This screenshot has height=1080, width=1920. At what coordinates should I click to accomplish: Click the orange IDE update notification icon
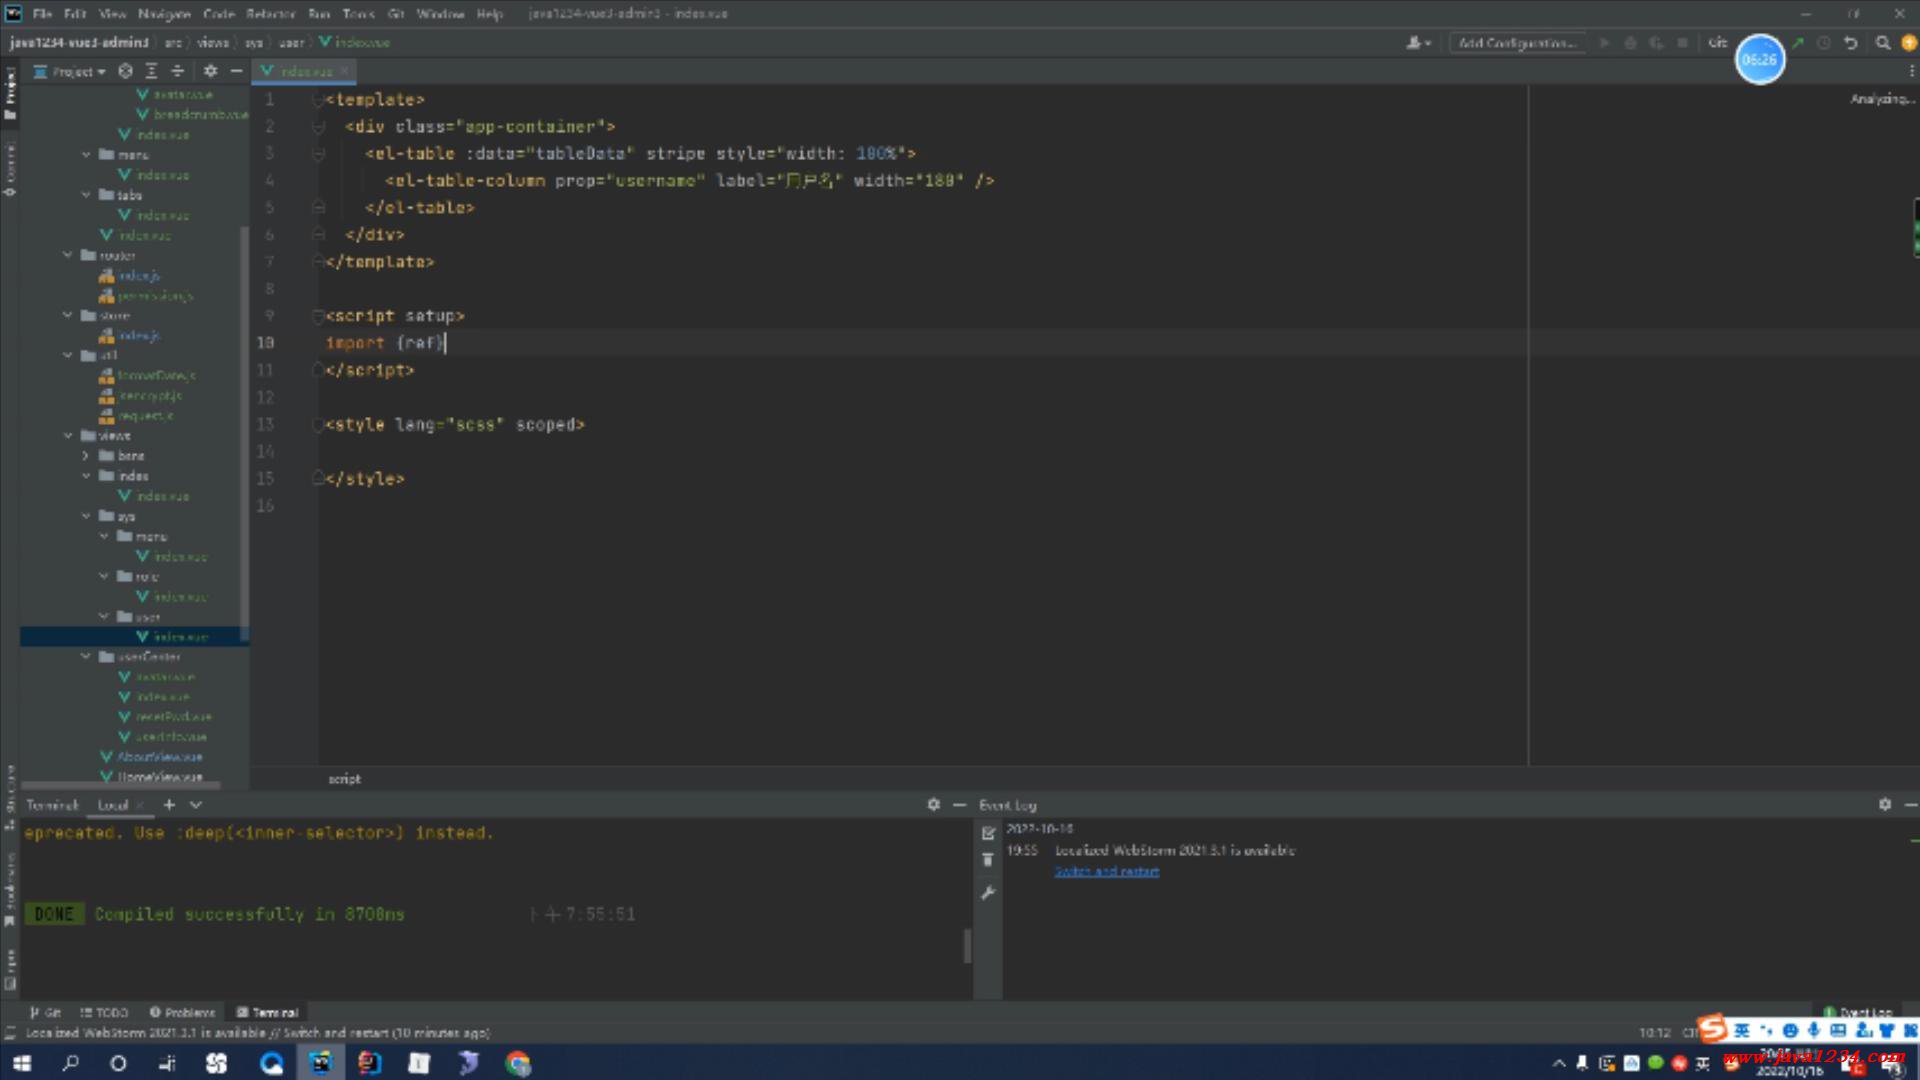(x=1908, y=43)
